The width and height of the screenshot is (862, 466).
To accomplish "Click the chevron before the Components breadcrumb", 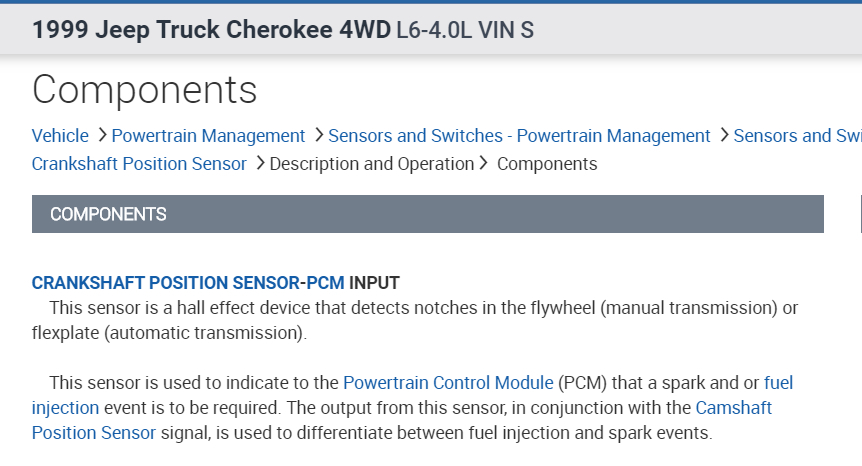I will tap(483, 163).
